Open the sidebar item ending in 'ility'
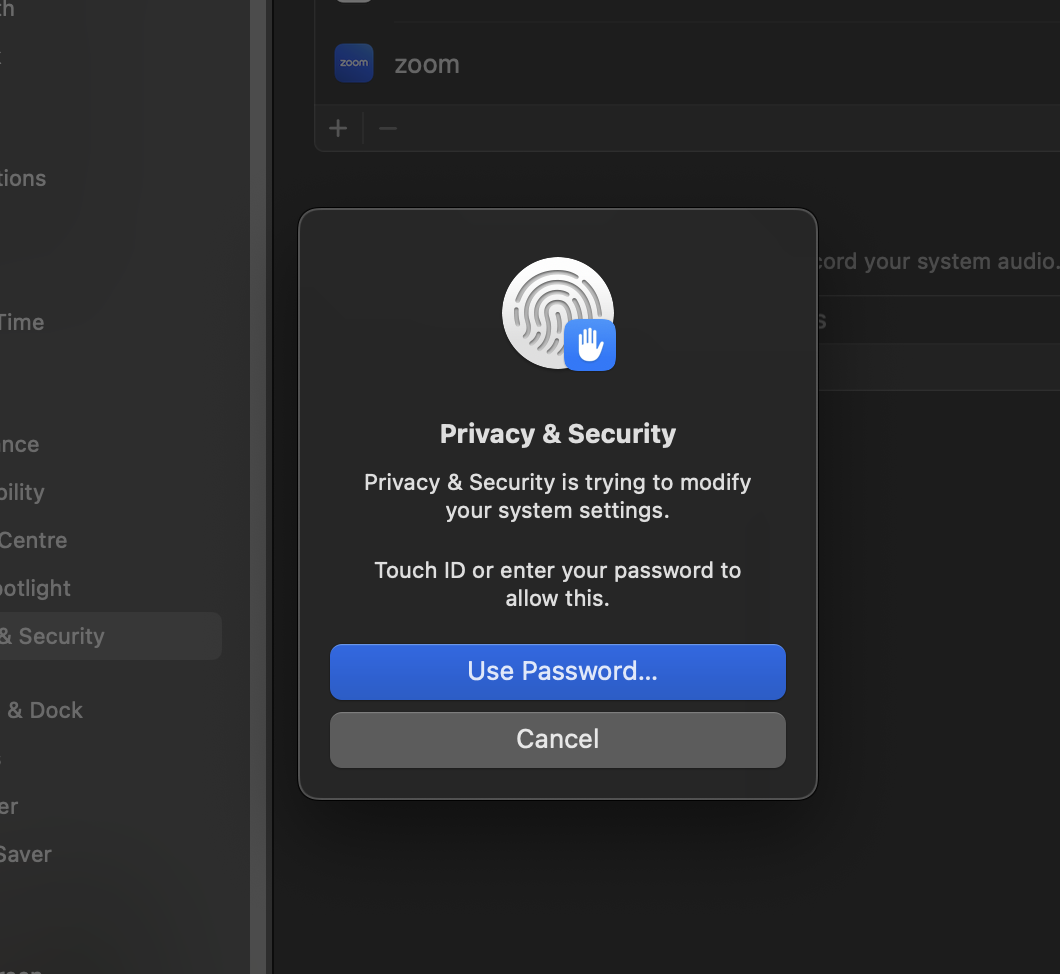1060x974 pixels. click(22, 492)
